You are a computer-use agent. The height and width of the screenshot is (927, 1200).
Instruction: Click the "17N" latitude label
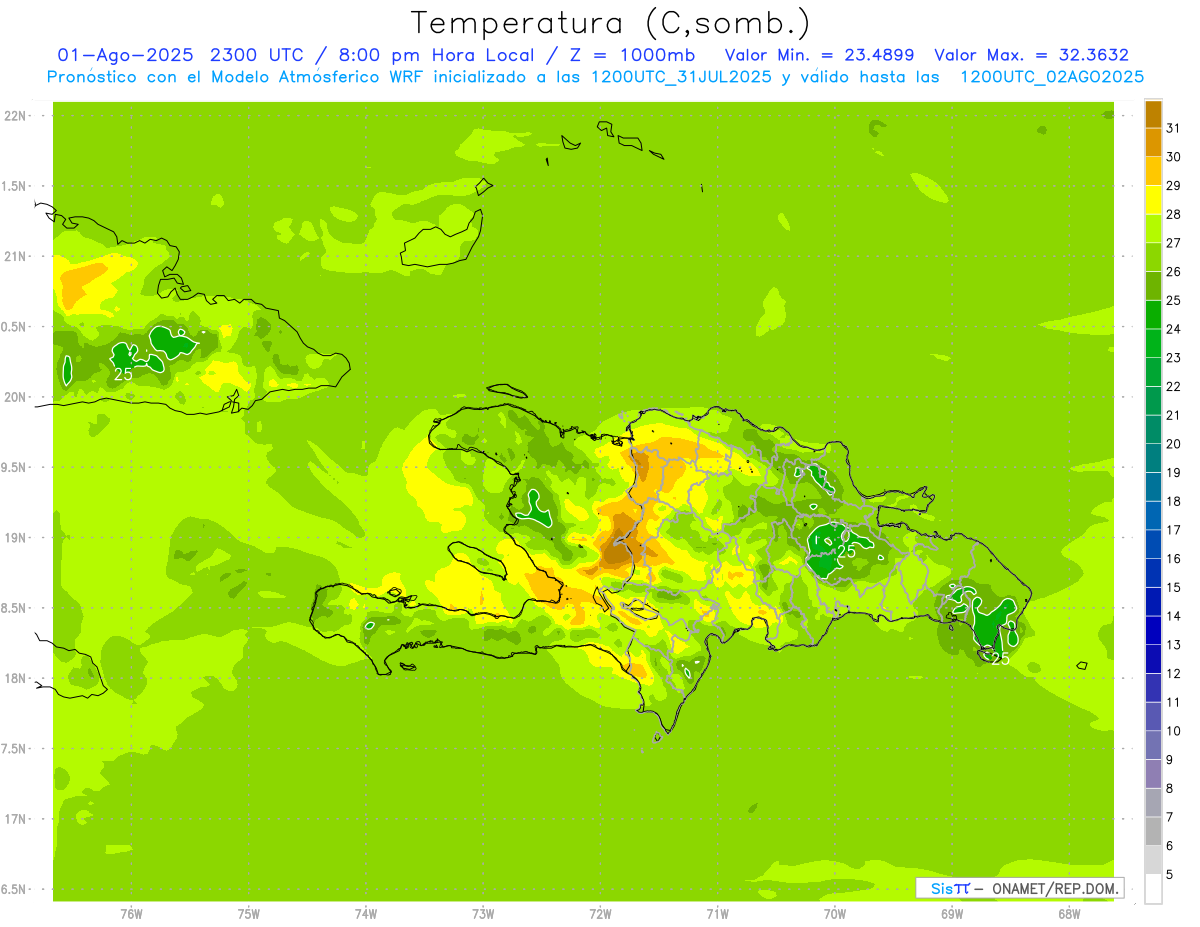coord(15,819)
